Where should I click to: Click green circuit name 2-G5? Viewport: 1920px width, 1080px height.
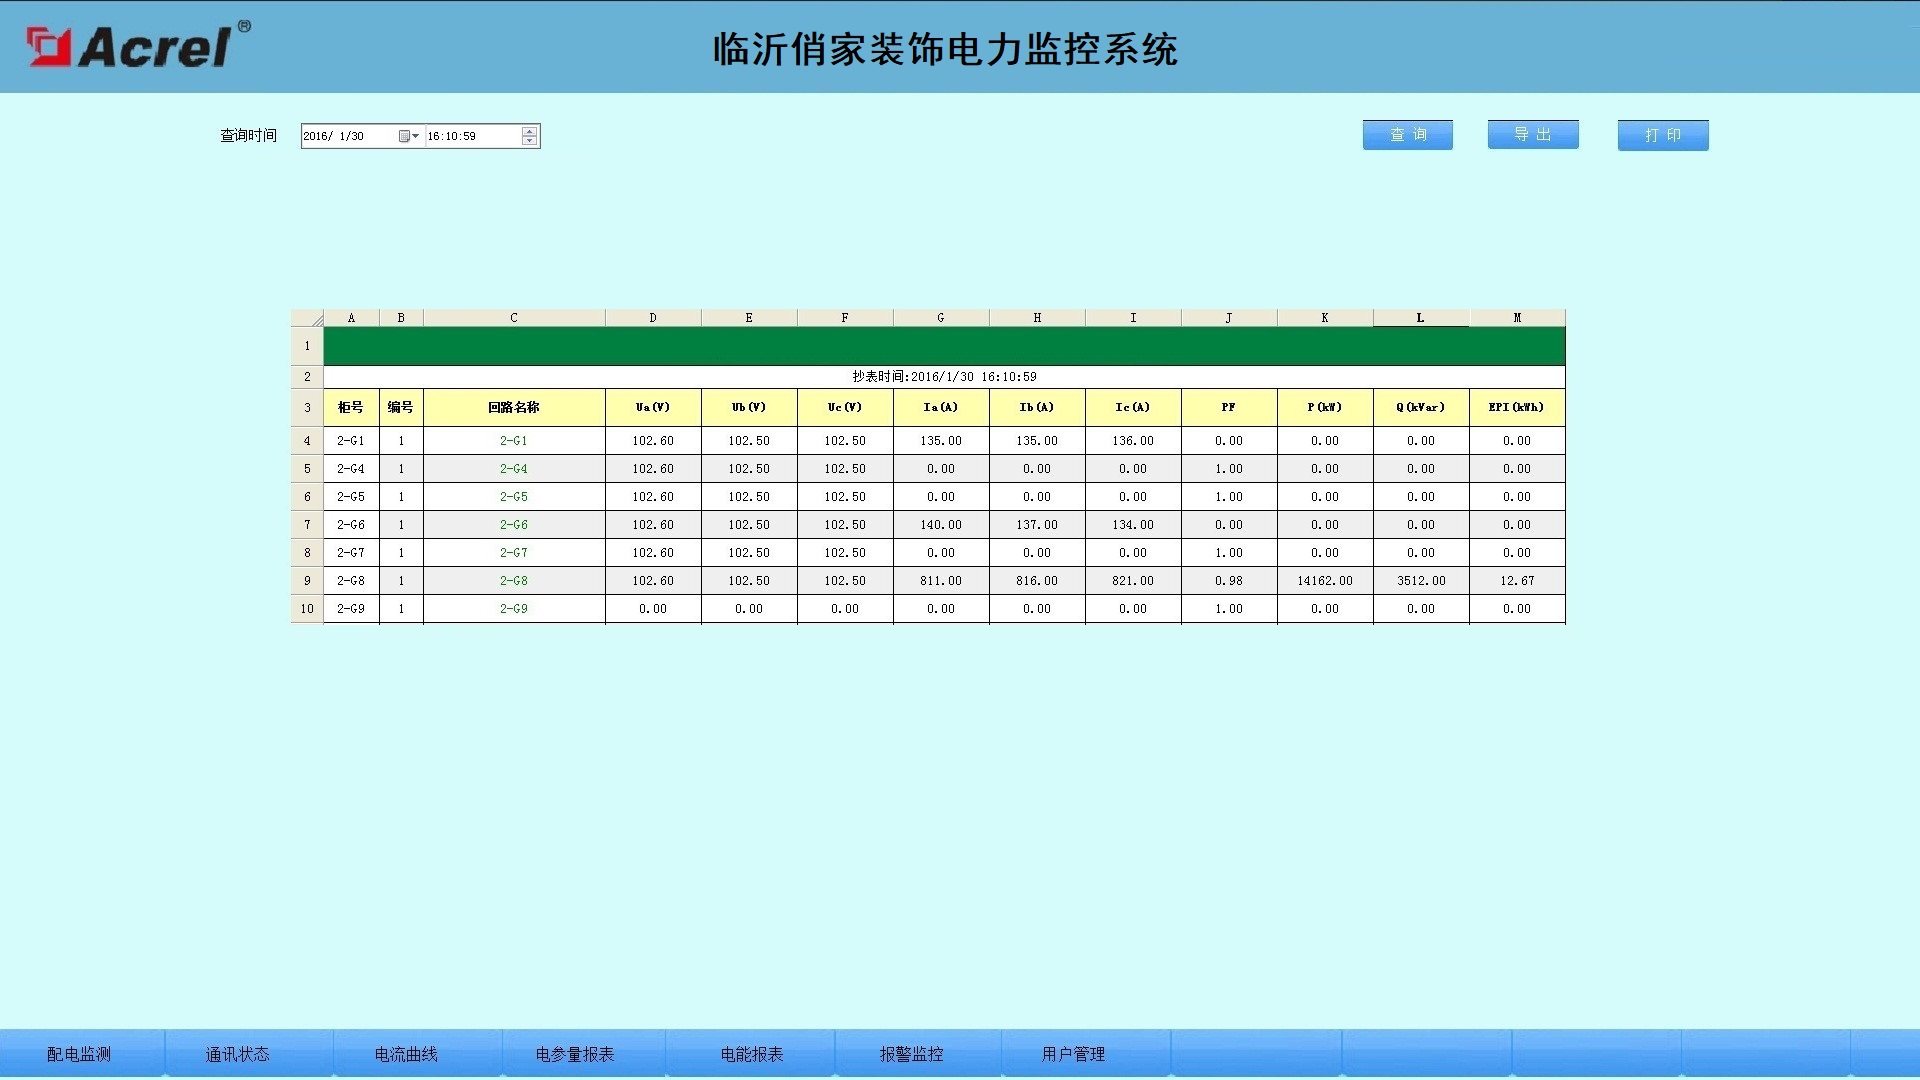tap(514, 497)
